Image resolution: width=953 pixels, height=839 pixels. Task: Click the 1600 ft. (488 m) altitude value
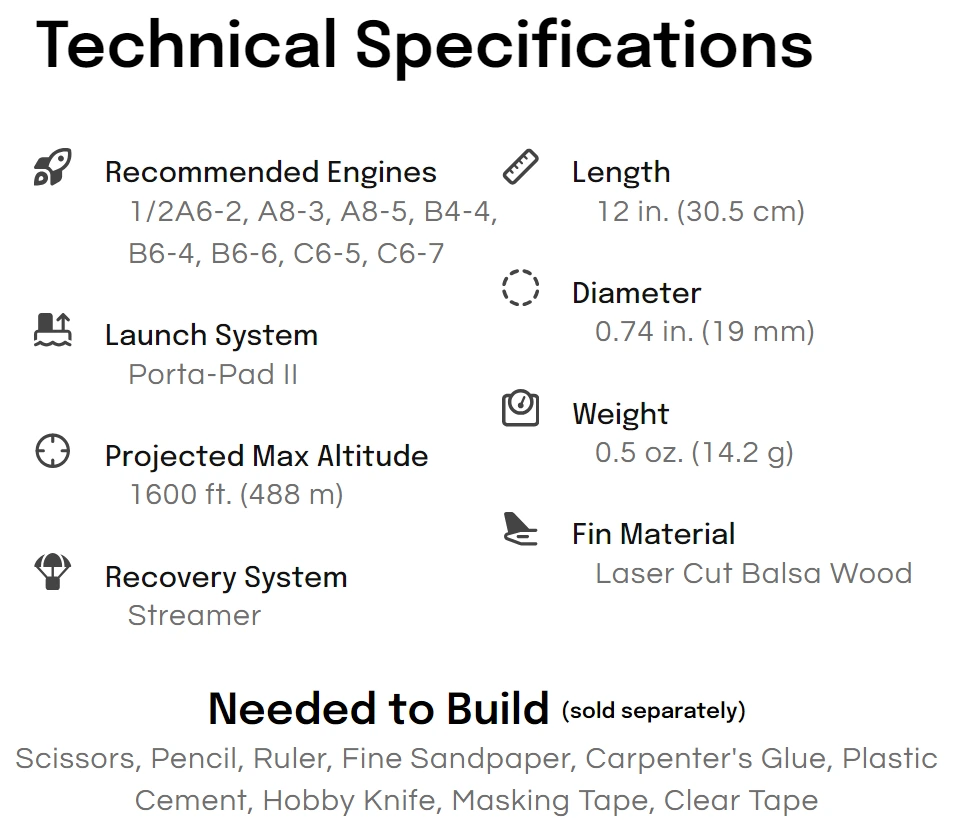[236, 494]
